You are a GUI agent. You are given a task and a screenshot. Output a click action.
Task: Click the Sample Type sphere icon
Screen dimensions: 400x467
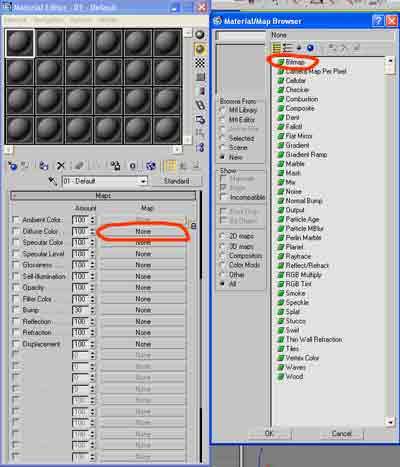tap(200, 35)
